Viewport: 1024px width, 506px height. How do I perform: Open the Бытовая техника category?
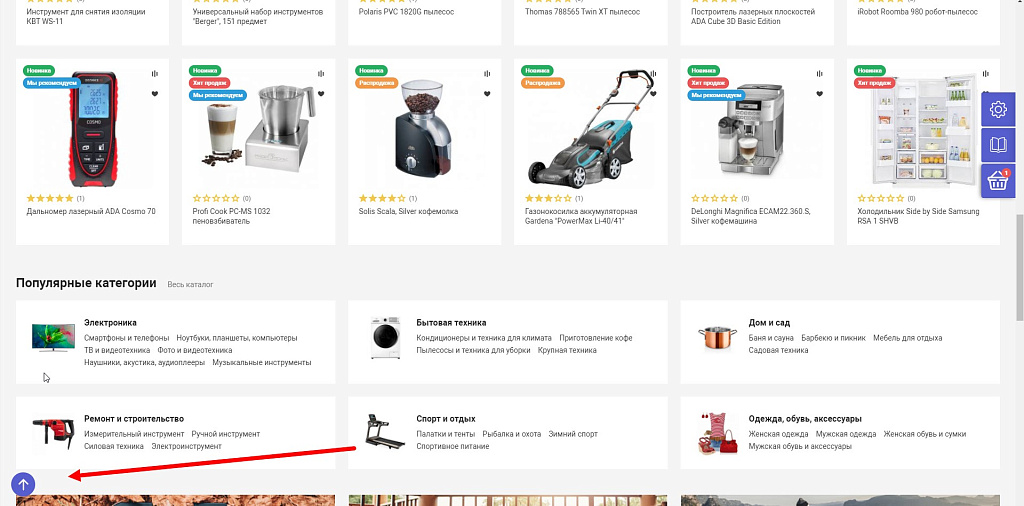(x=451, y=323)
